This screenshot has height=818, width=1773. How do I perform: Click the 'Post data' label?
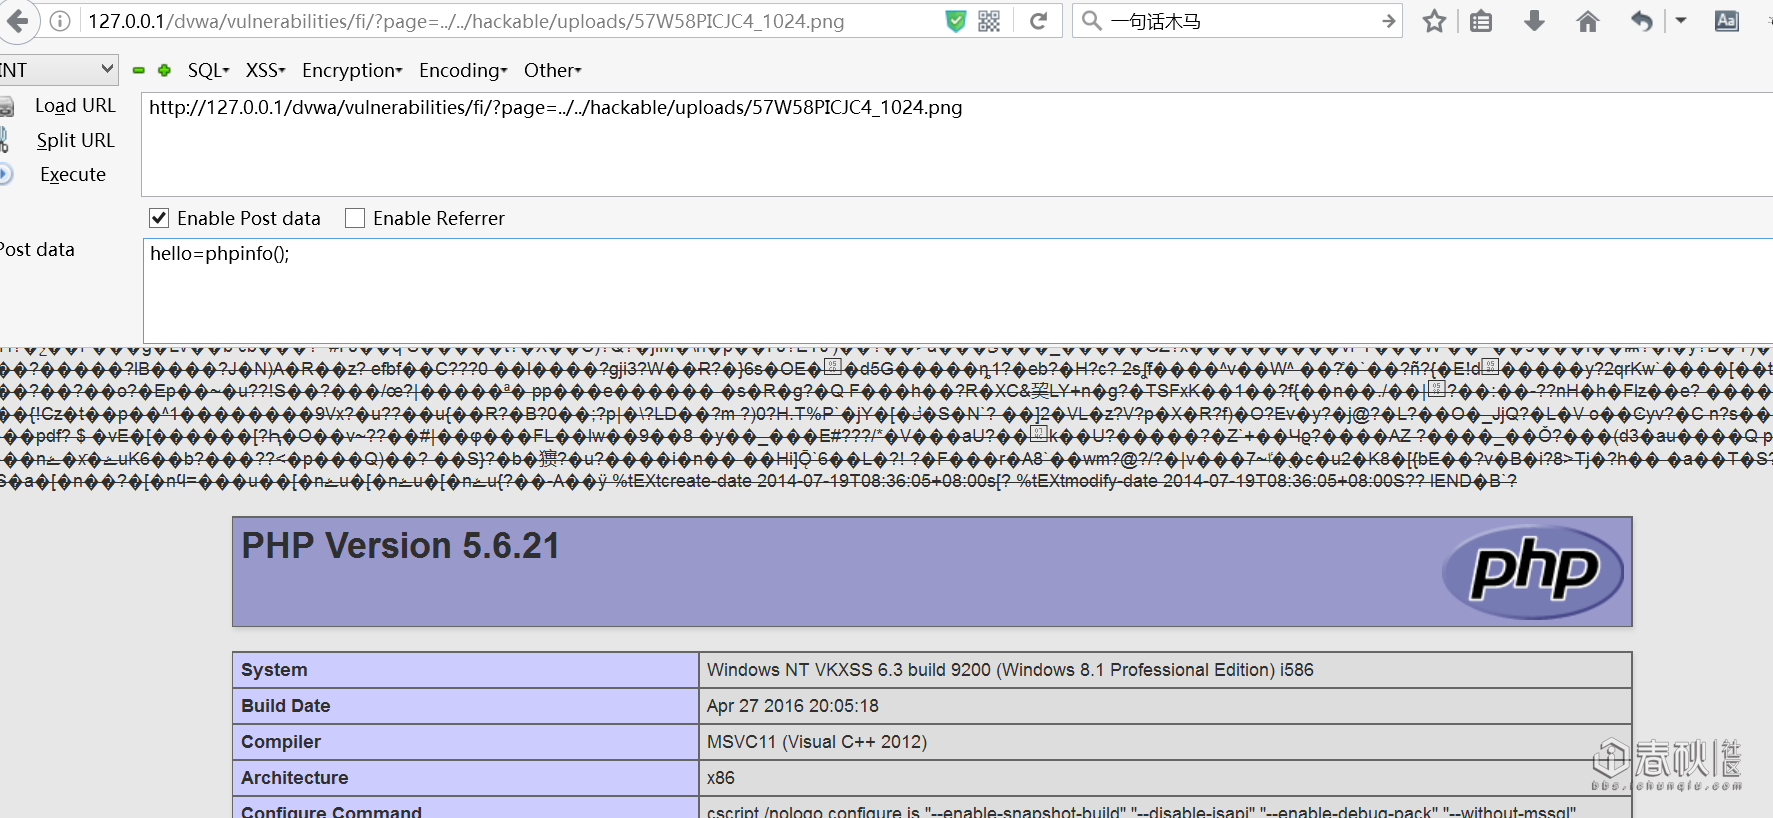[38, 250]
